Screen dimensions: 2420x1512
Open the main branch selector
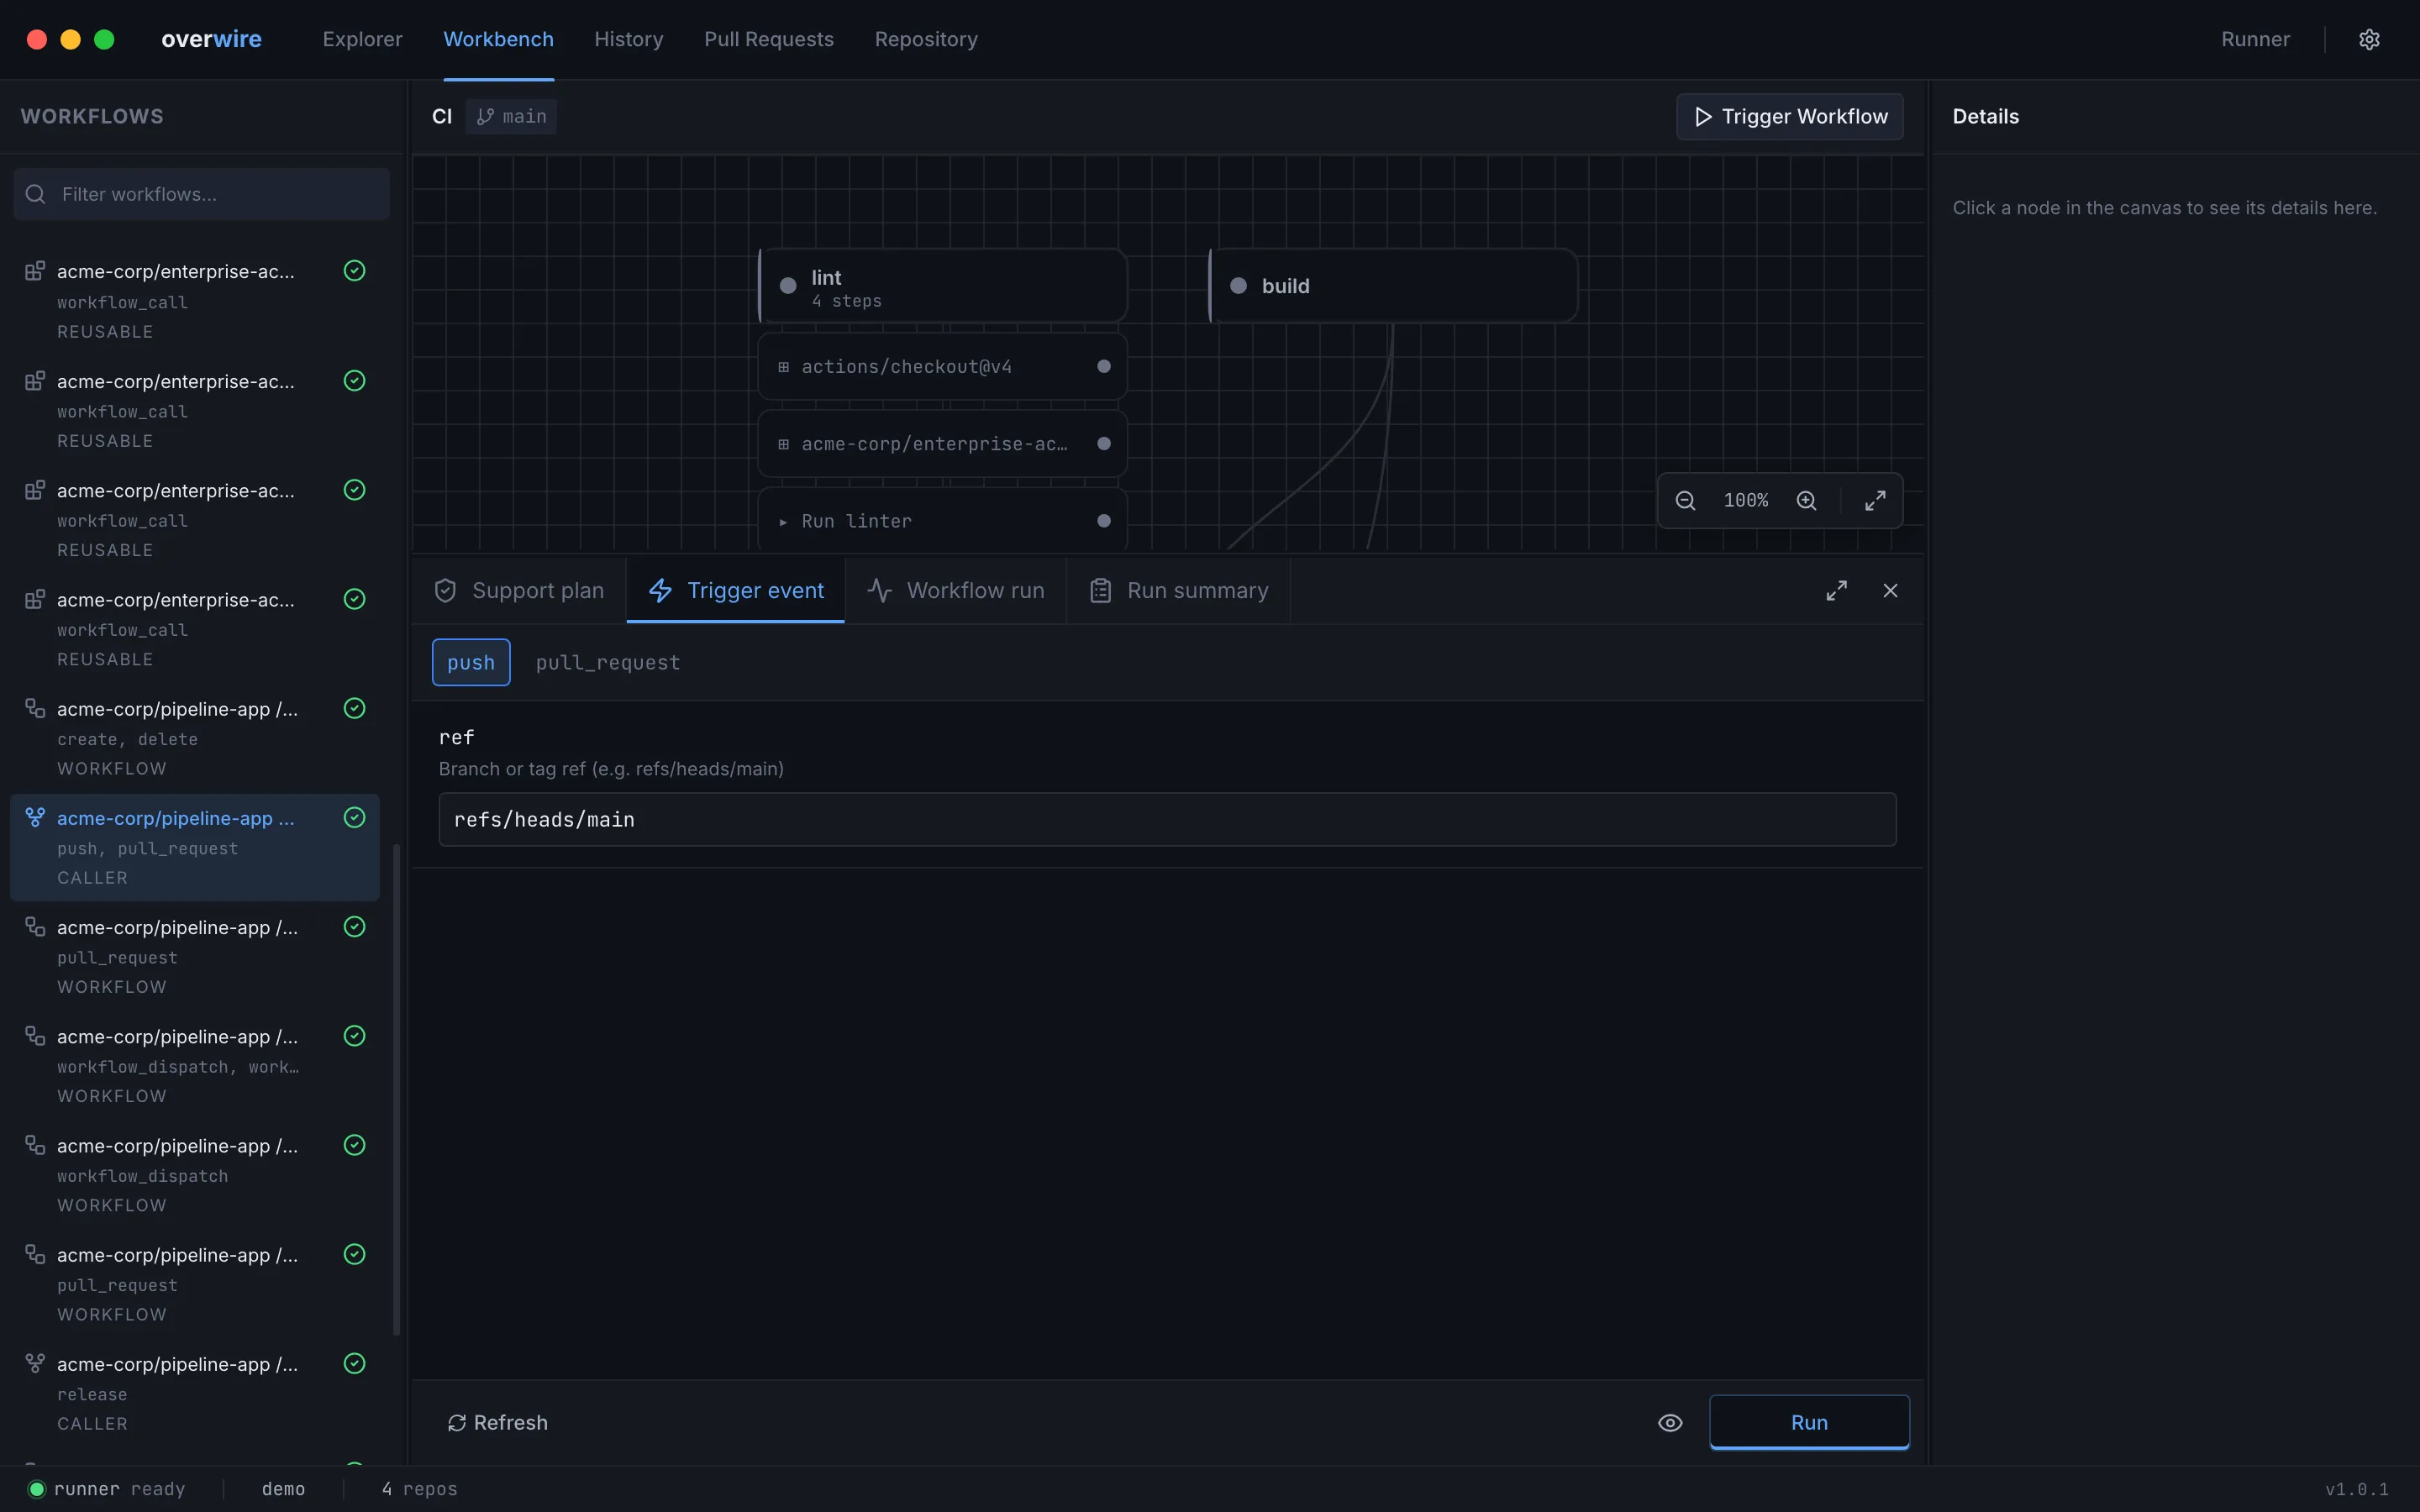(511, 117)
